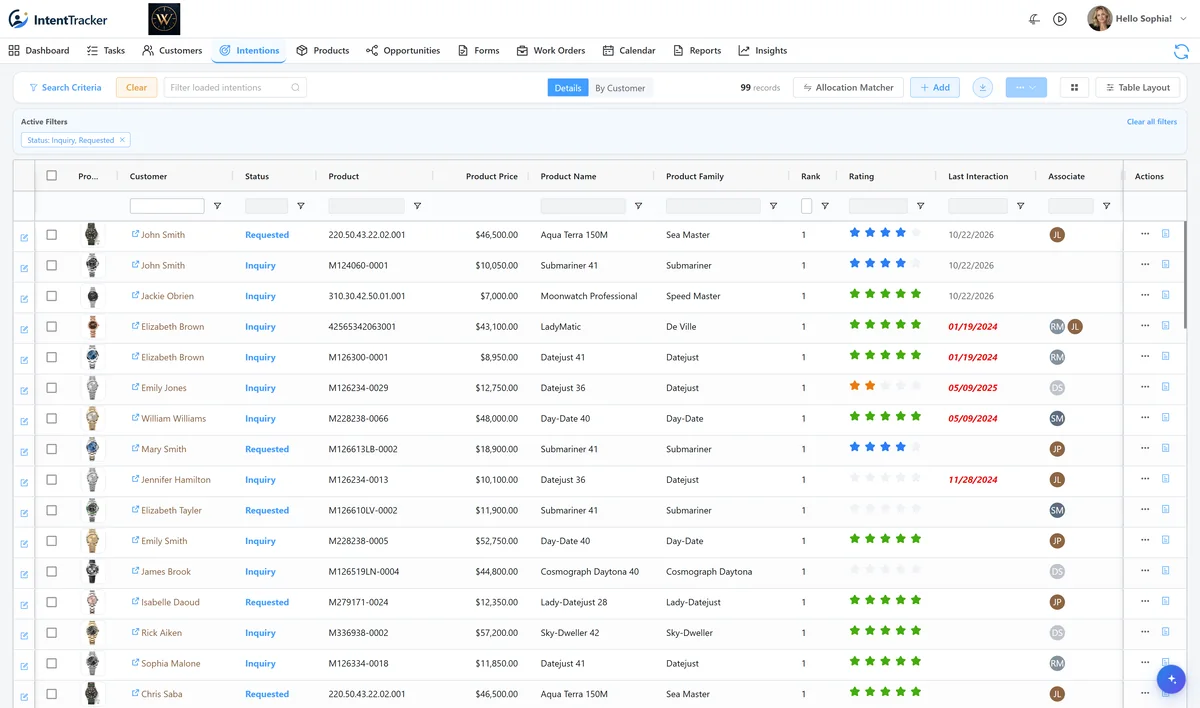The height and width of the screenshot is (708, 1200).
Task: Click note icon for James Brook row
Action: click(1165, 571)
